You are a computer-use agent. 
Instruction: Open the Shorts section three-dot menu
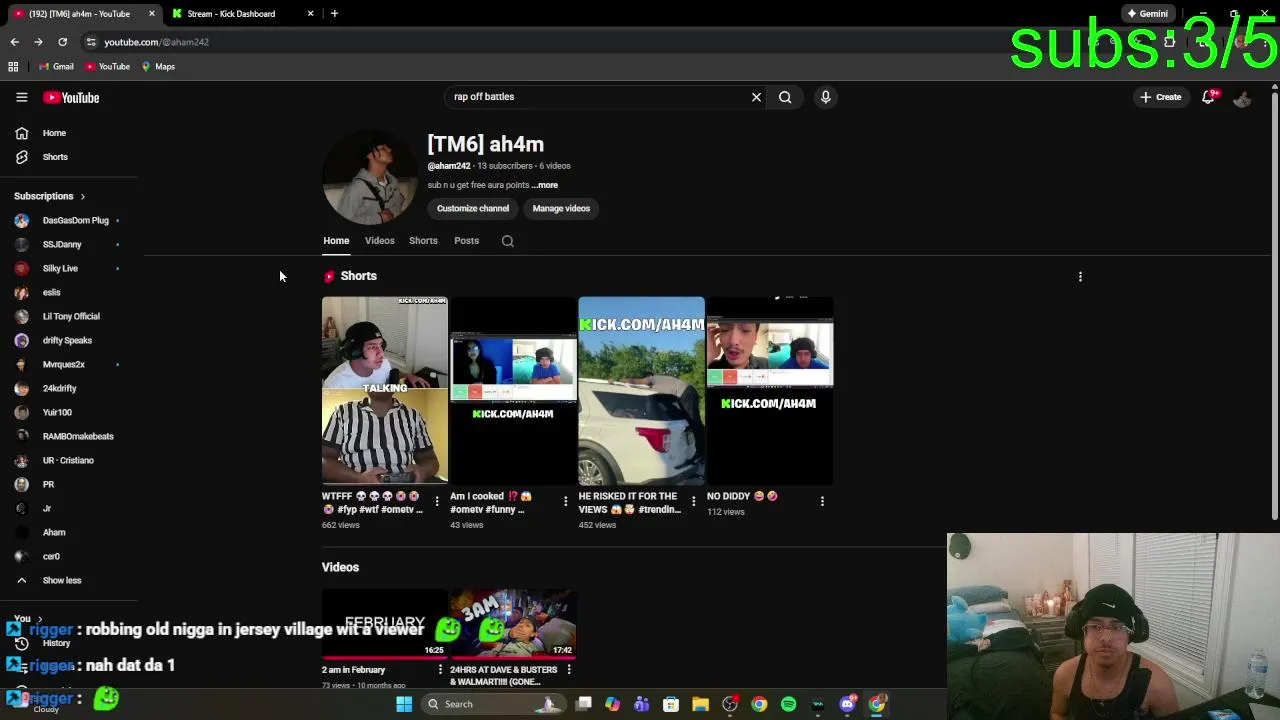1080,276
